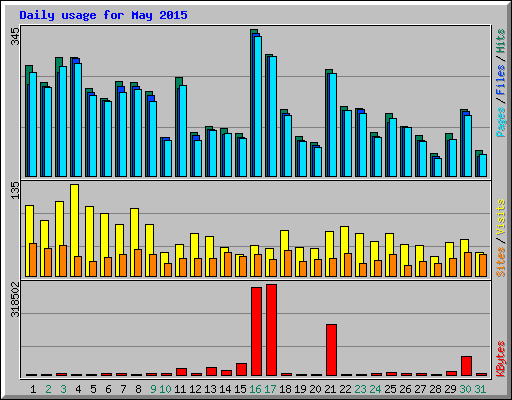This screenshot has height=400, width=512.
Task: Click the yellow visits bar for day 8
Action: [x=134, y=242]
